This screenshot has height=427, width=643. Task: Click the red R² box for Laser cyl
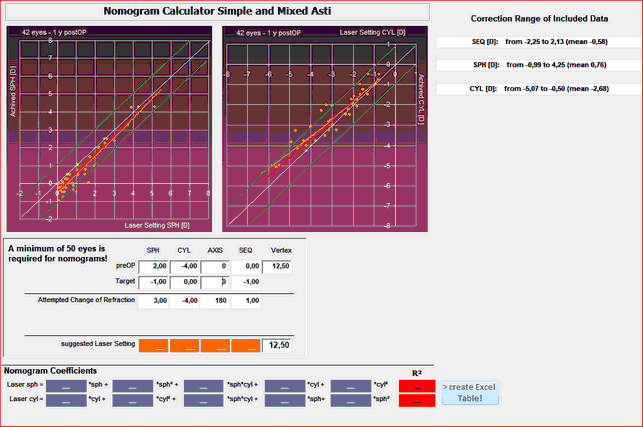click(416, 400)
